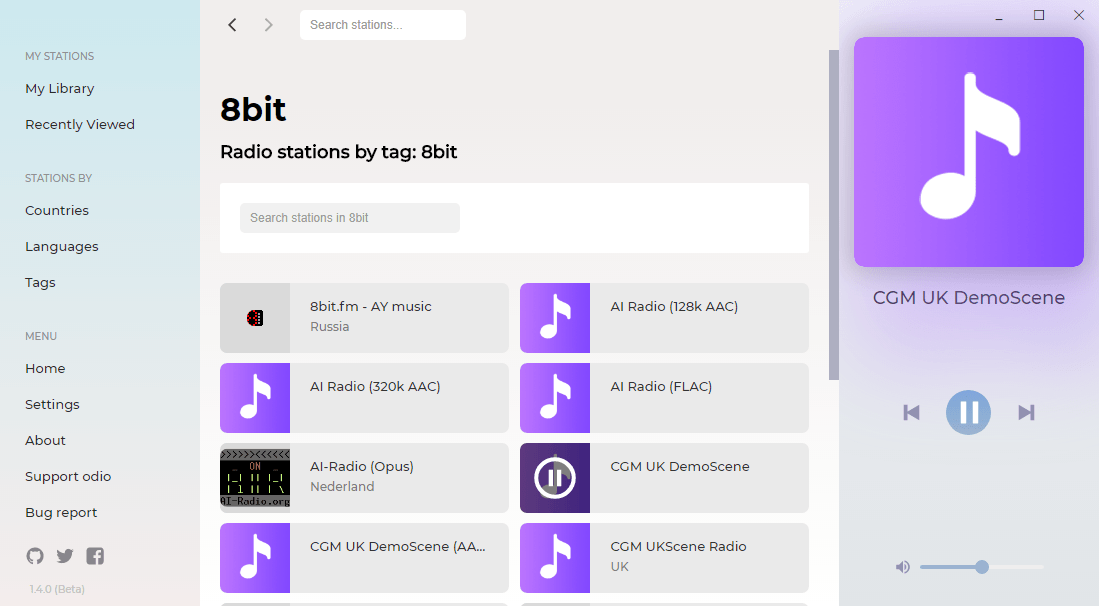Click the vertical scrollbar of station list

(x=833, y=215)
